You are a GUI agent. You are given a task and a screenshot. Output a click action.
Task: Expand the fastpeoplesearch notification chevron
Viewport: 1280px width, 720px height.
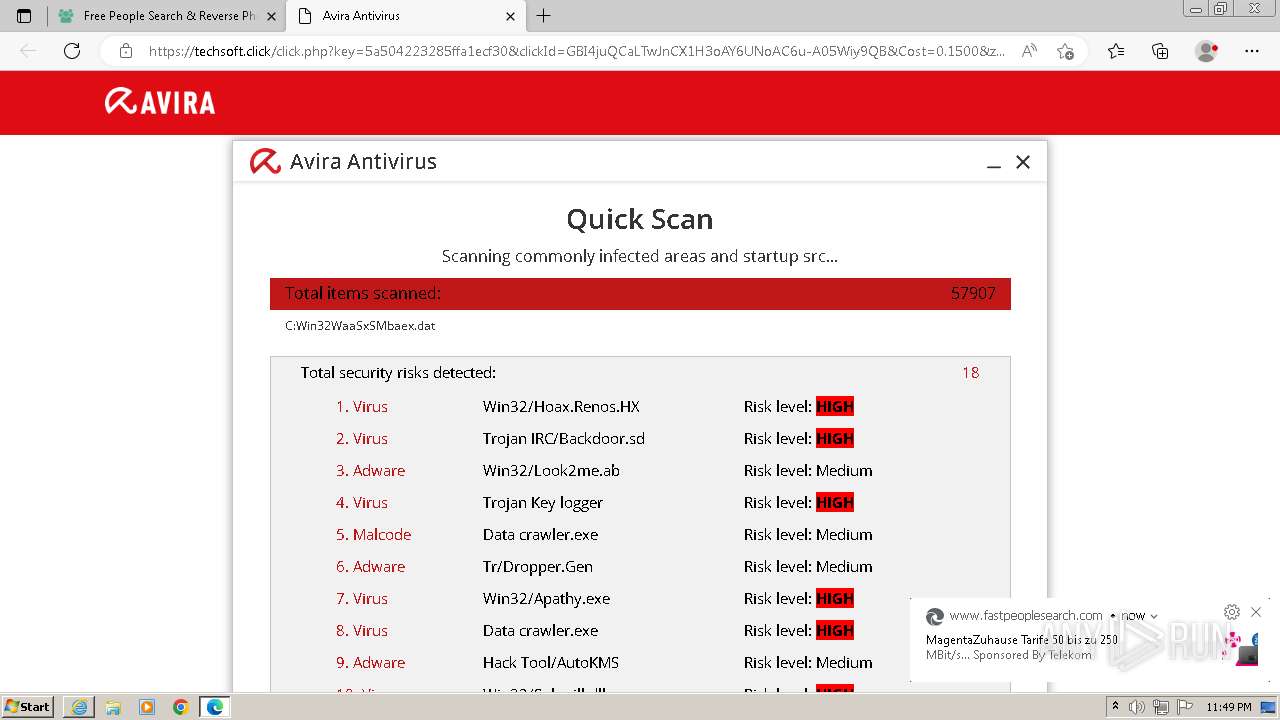click(x=1154, y=616)
